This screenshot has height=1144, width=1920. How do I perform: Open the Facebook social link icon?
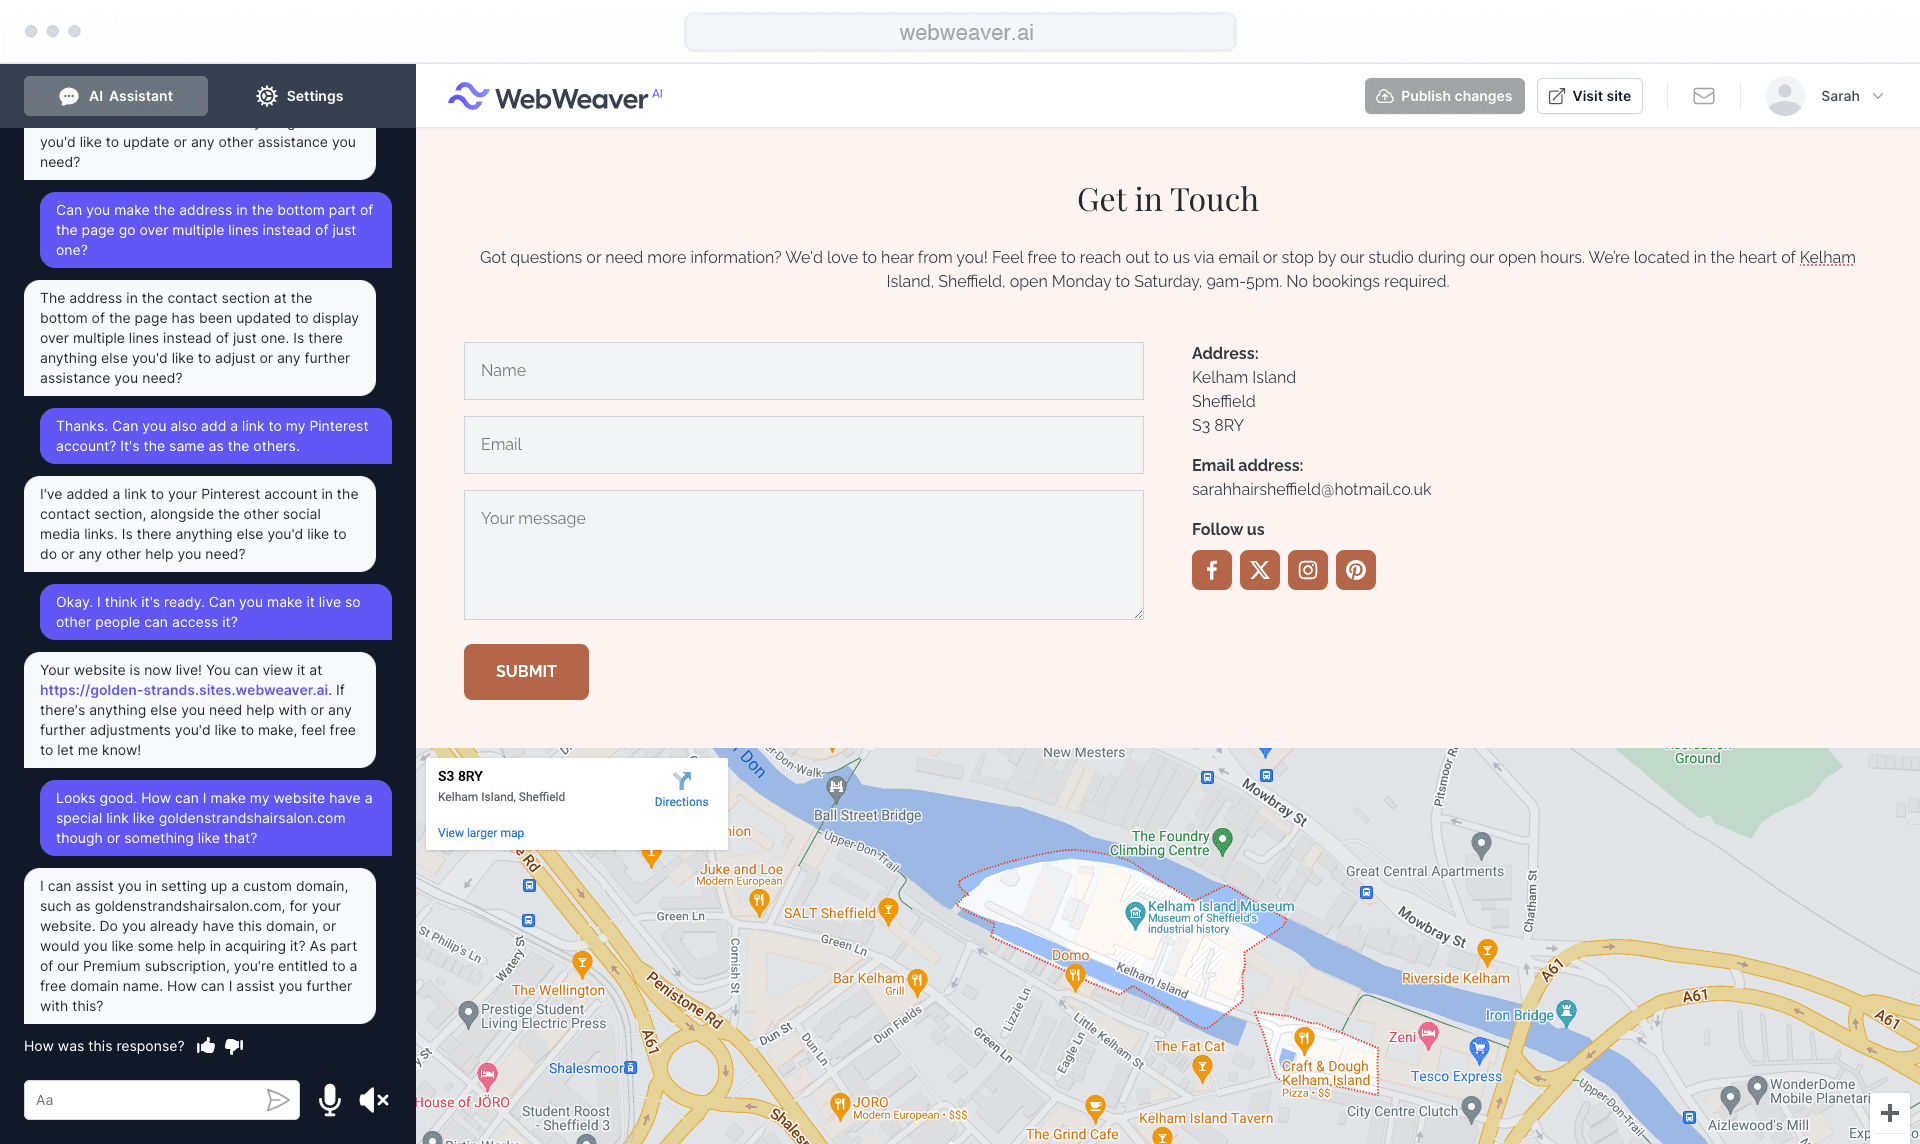(x=1211, y=570)
